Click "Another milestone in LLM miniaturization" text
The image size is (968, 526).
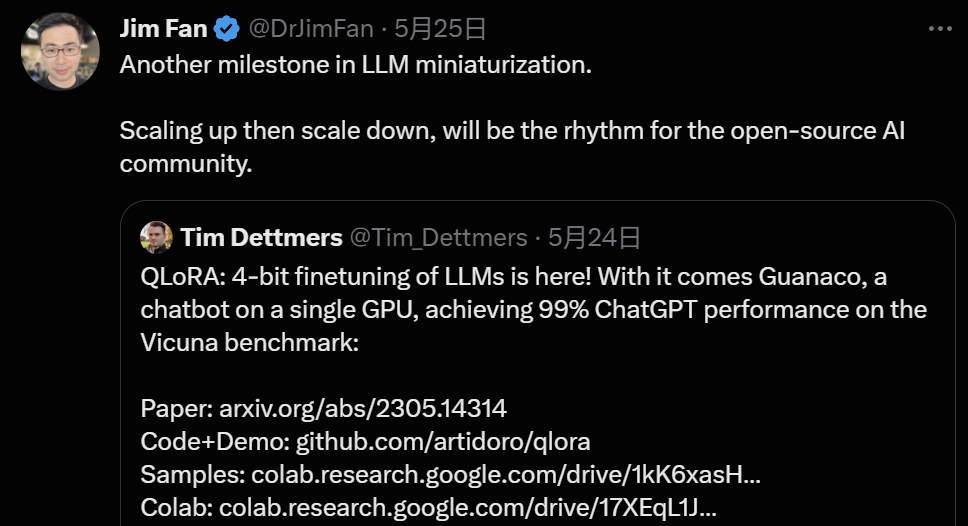point(356,65)
